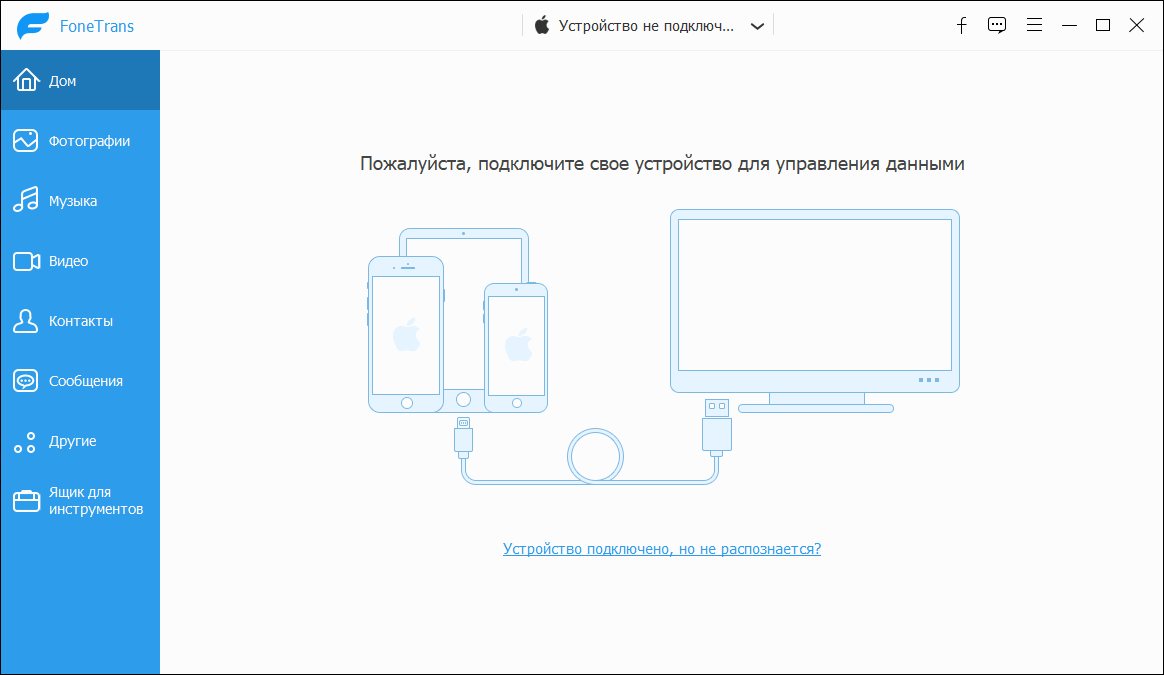Close the FoneTrans window
Screen dimensions: 1164x675
[x=1137, y=26]
